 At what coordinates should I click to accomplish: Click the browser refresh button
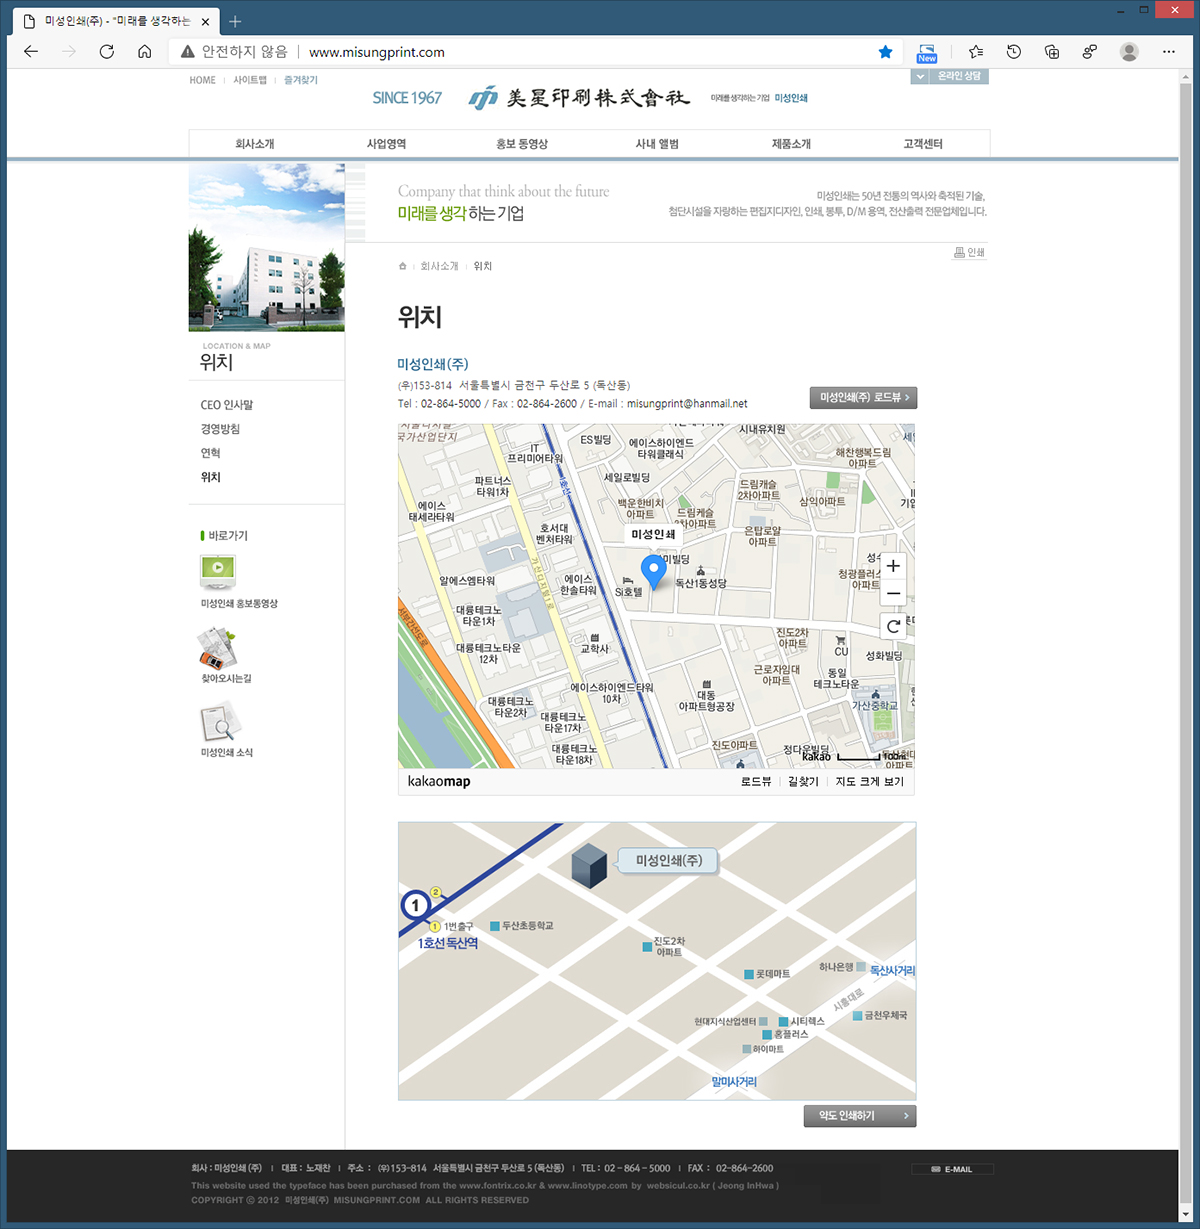[x=106, y=52]
